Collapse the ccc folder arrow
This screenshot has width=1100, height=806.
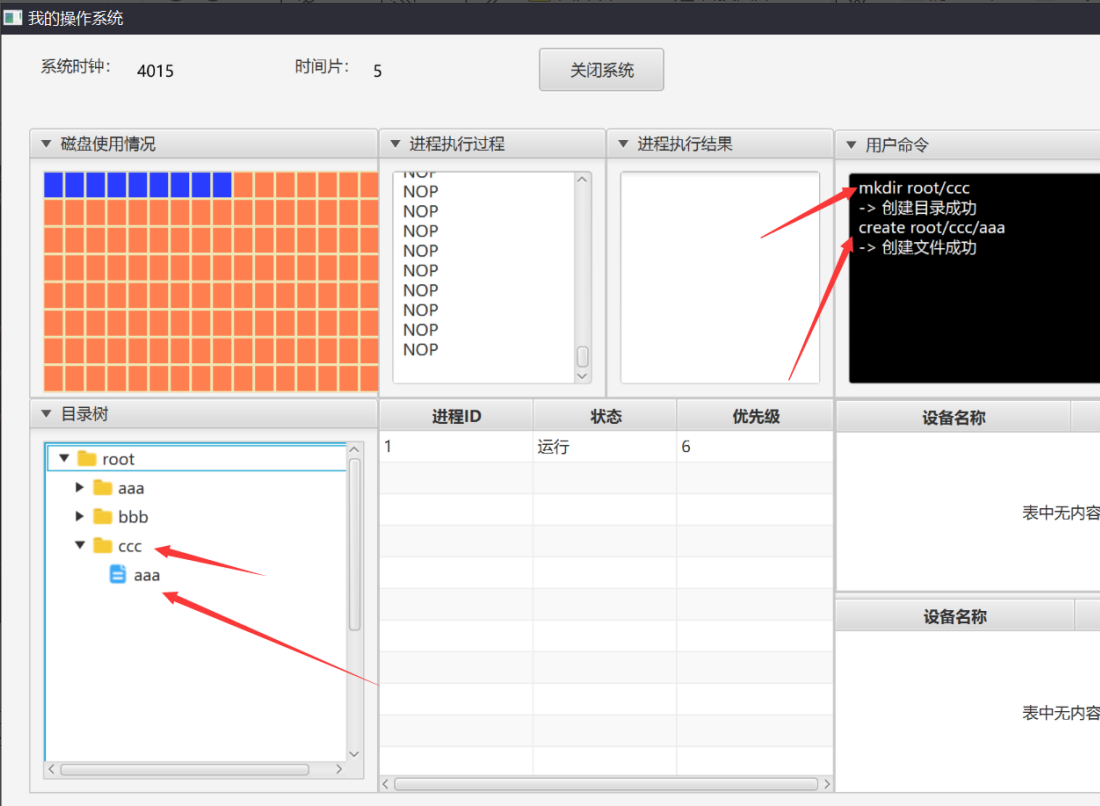[x=80, y=545]
